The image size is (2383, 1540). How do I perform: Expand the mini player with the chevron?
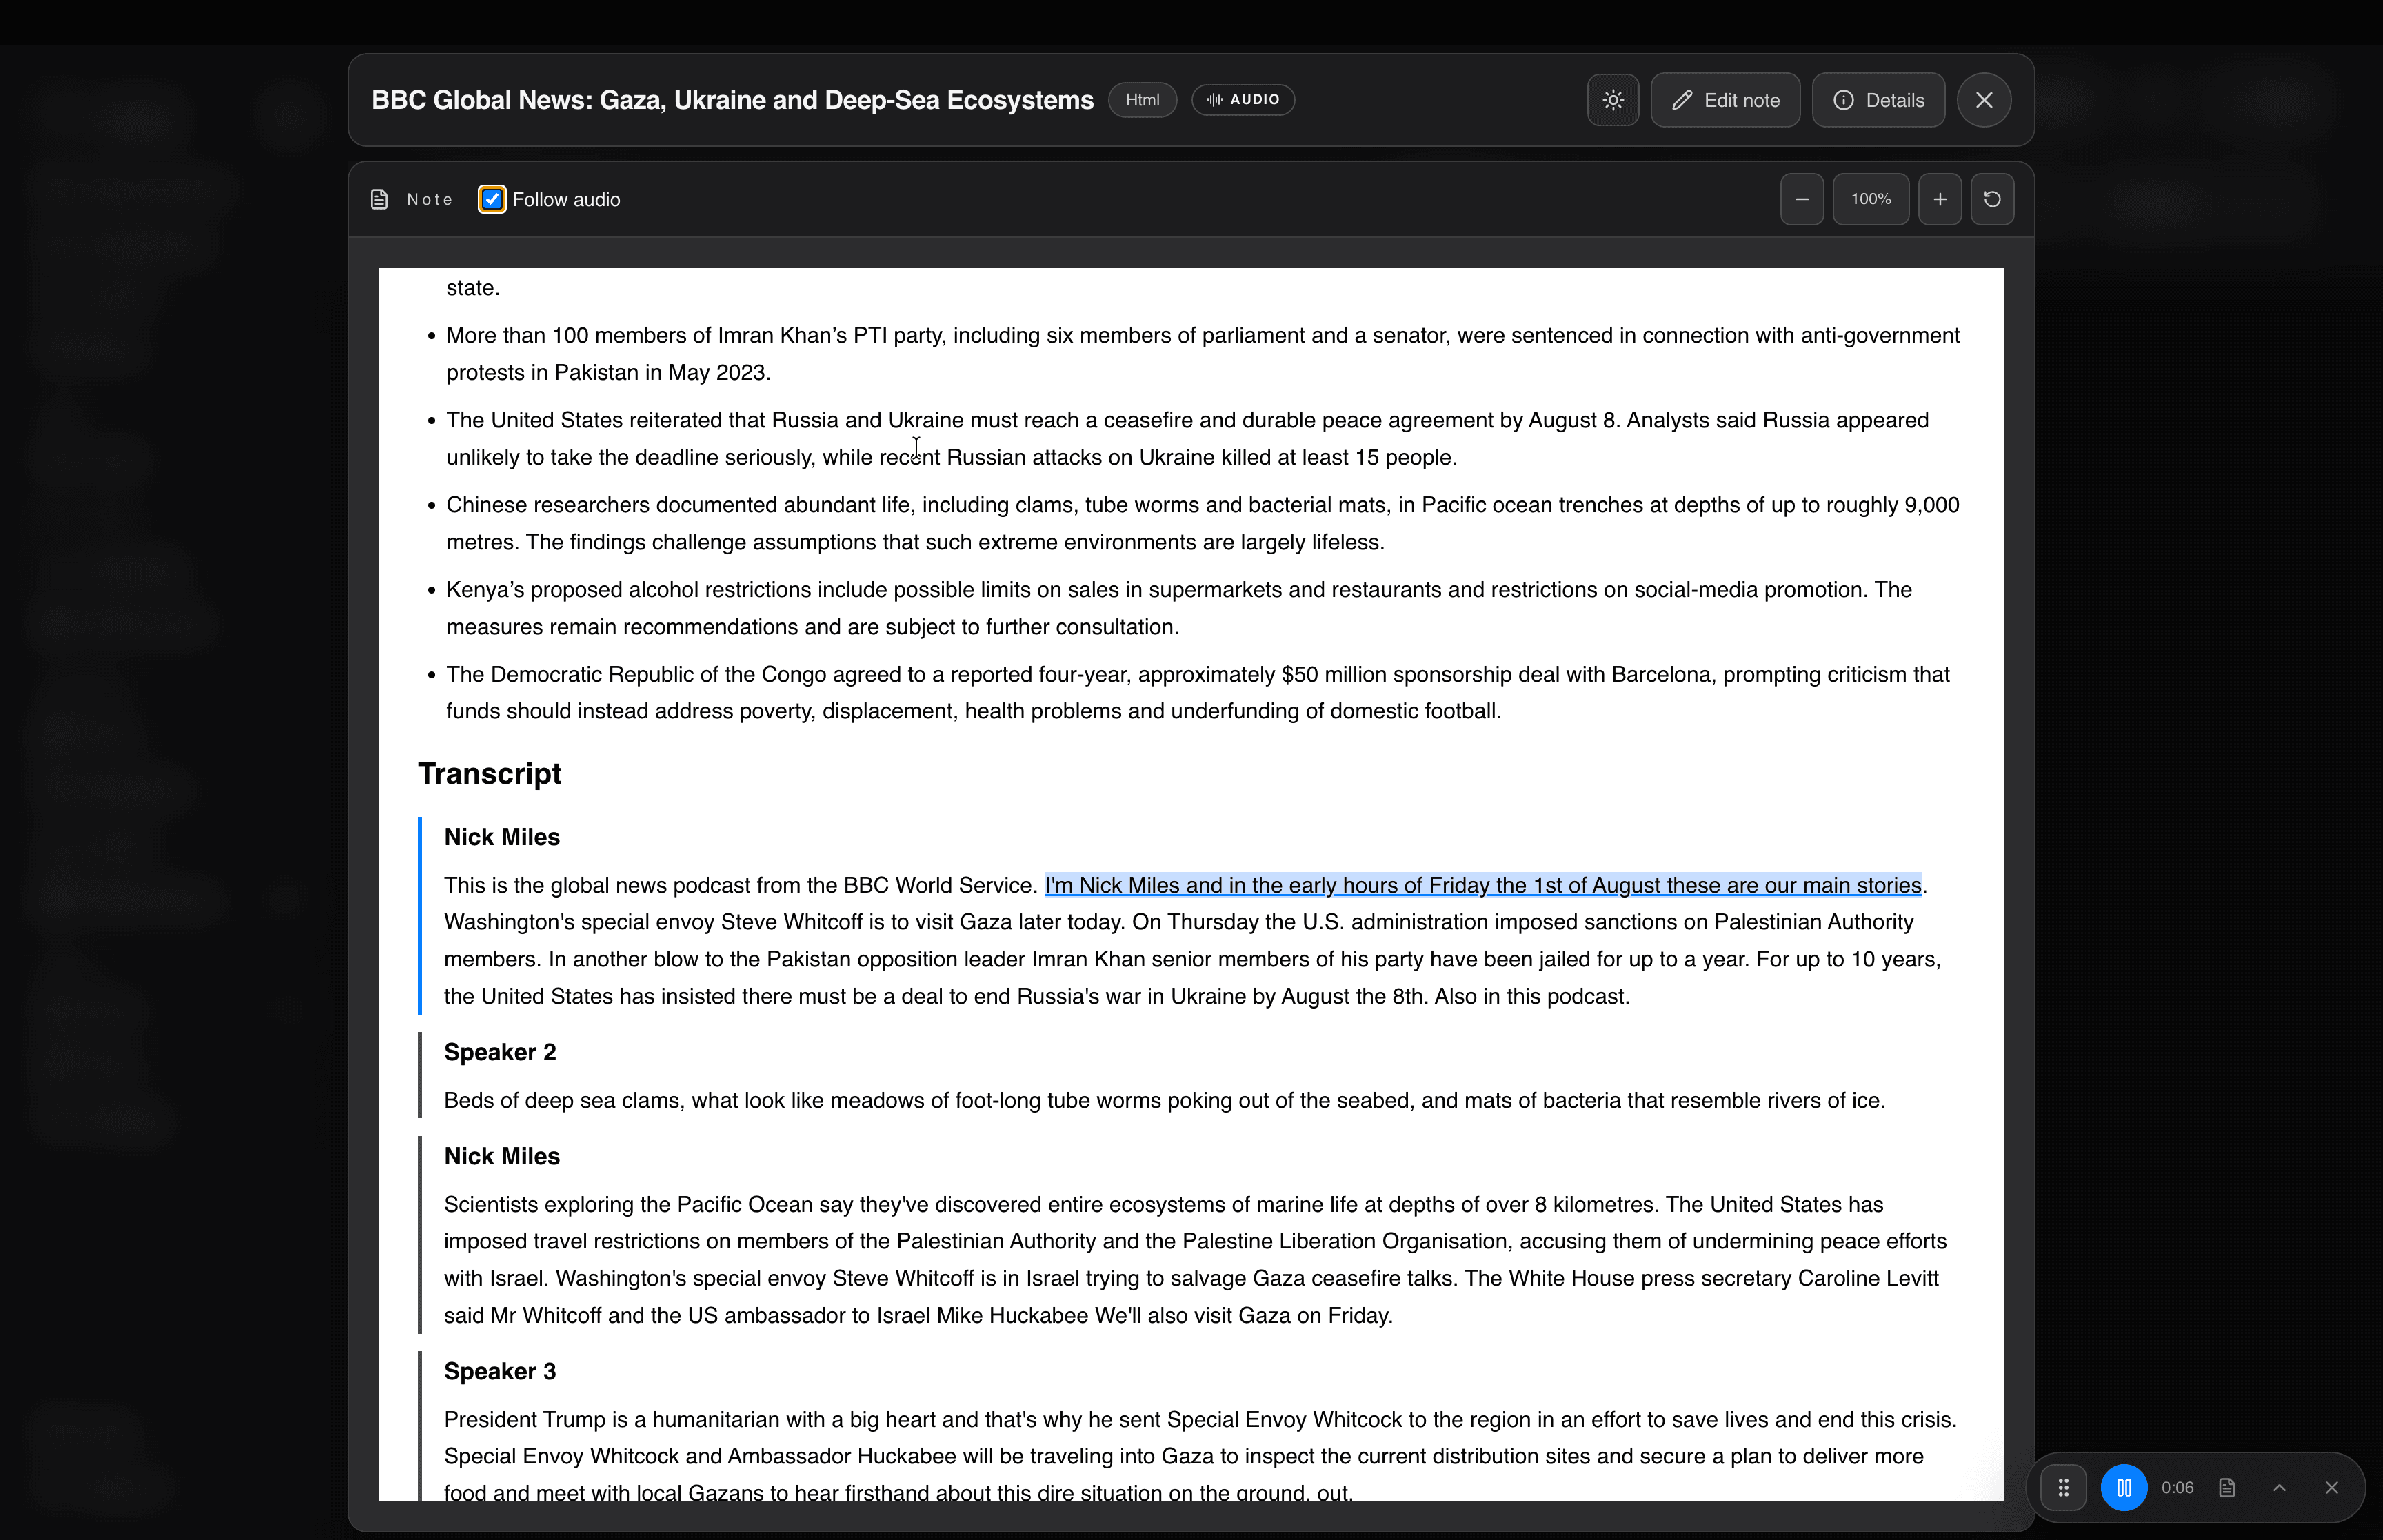(x=2279, y=1487)
